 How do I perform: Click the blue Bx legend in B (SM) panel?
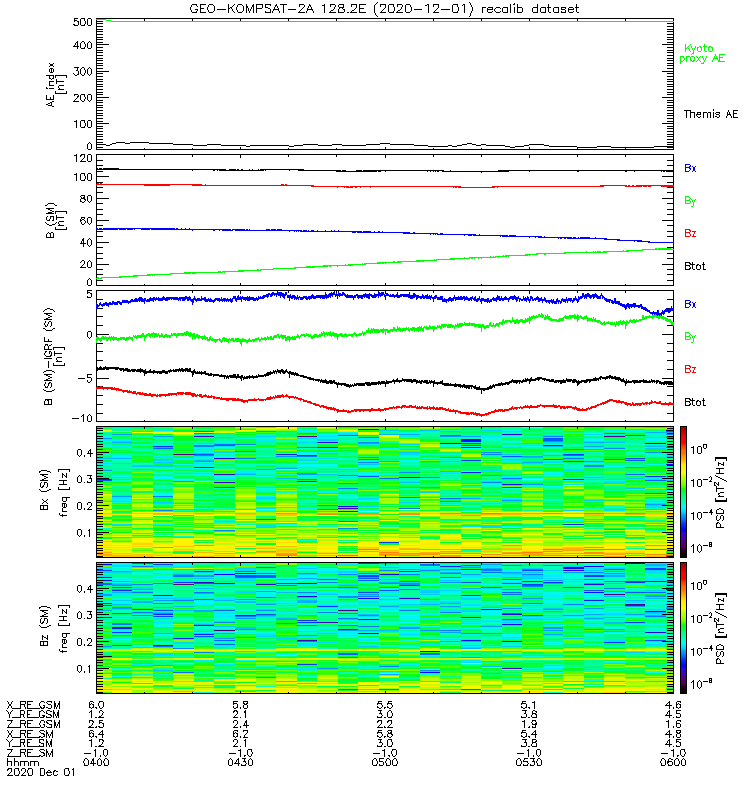tap(690, 168)
